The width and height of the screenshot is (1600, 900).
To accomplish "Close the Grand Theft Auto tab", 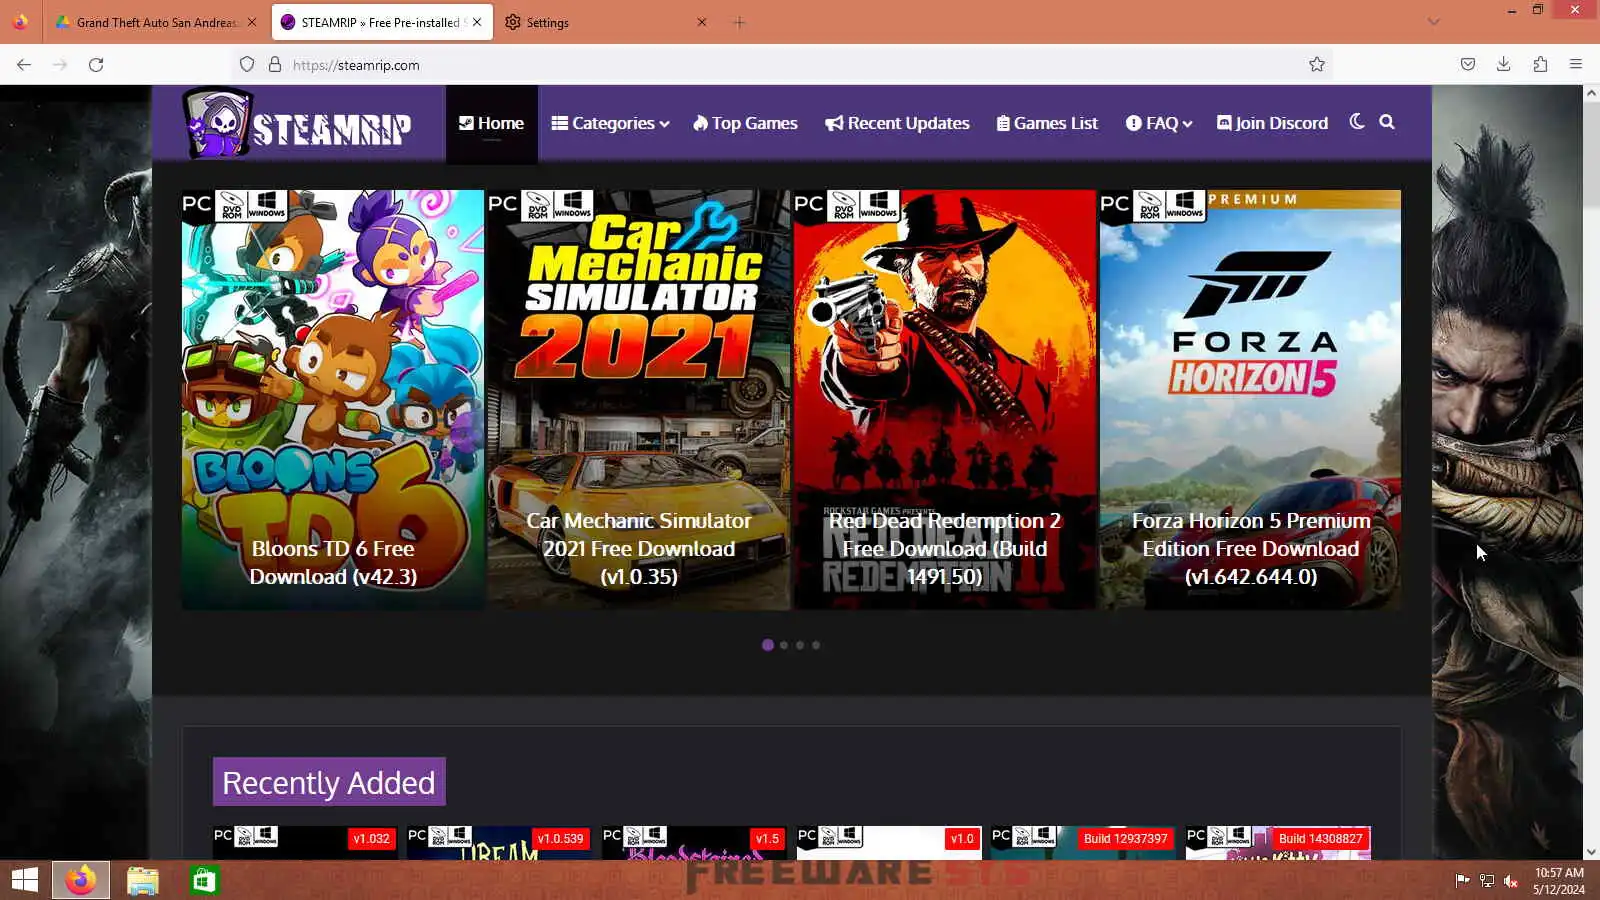I will 252,22.
